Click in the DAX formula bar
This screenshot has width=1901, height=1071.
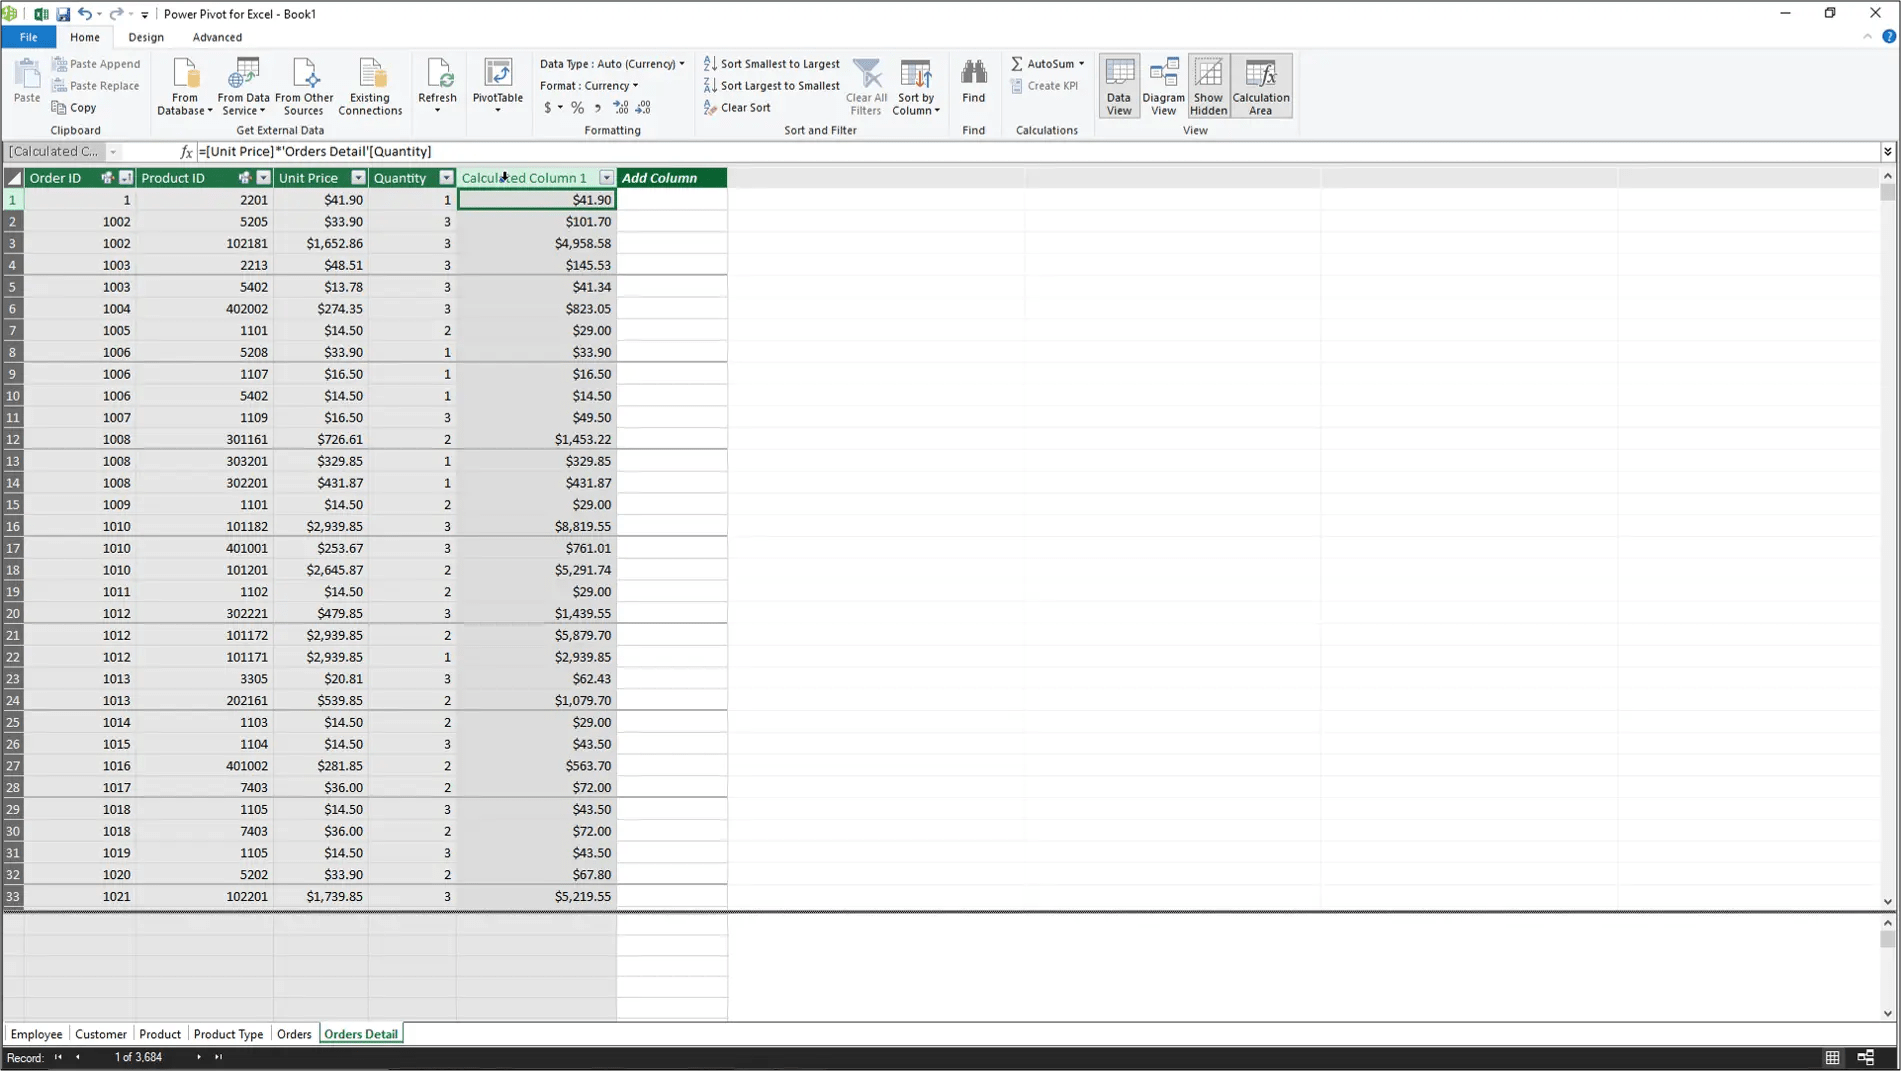pos(1000,152)
